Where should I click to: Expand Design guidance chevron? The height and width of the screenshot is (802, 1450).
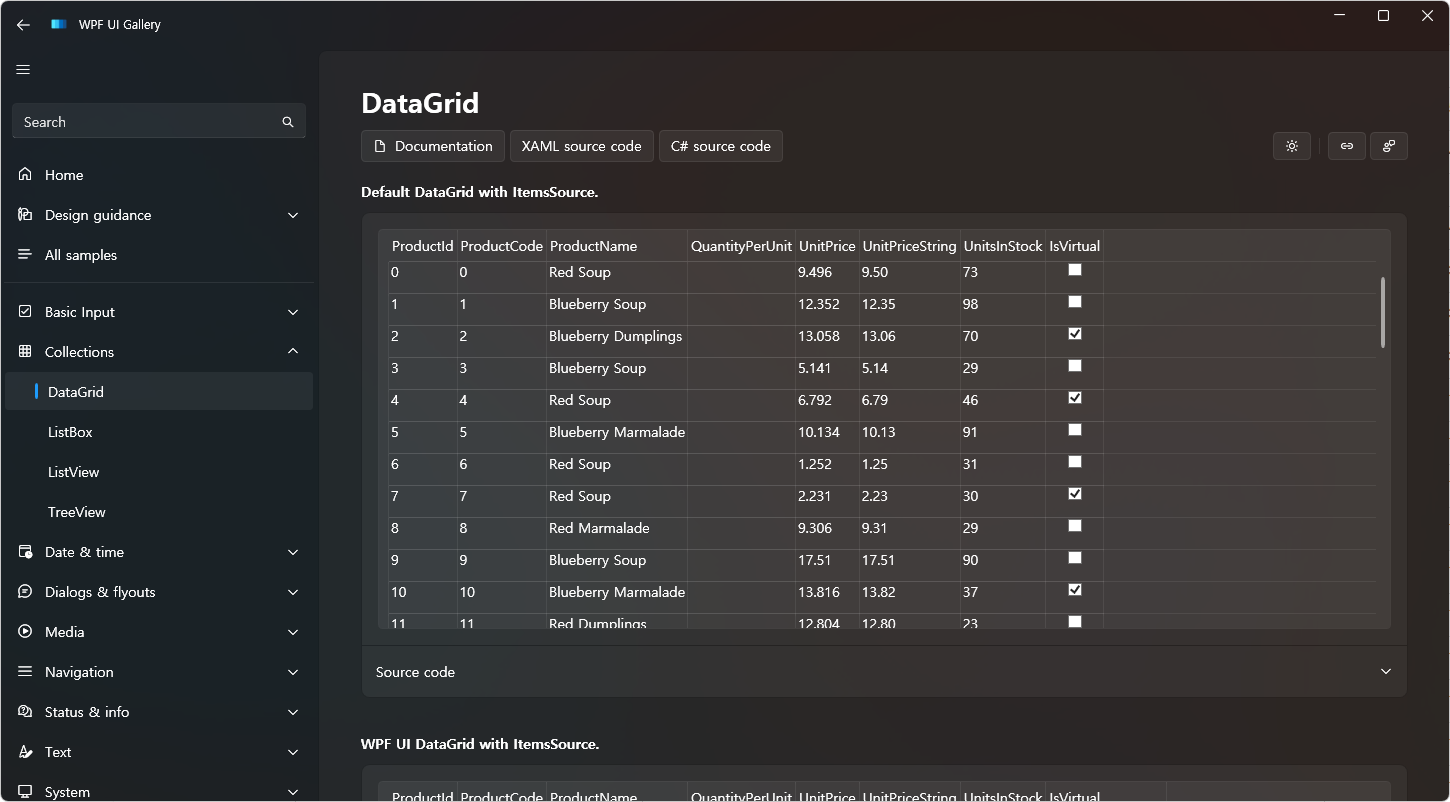293,215
